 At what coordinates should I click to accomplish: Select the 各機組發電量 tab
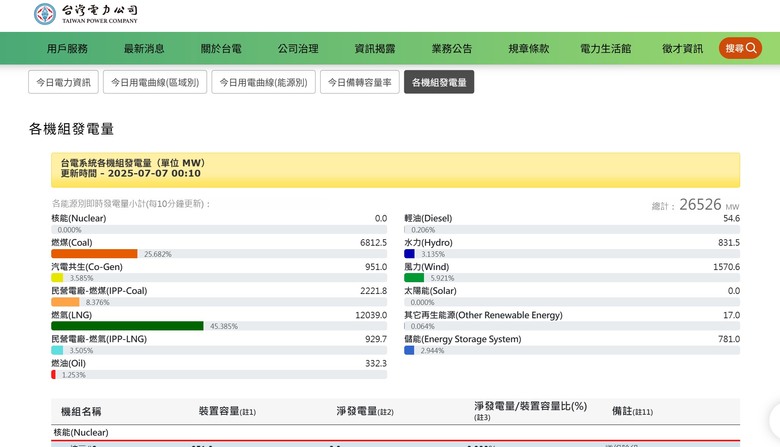[x=439, y=82]
